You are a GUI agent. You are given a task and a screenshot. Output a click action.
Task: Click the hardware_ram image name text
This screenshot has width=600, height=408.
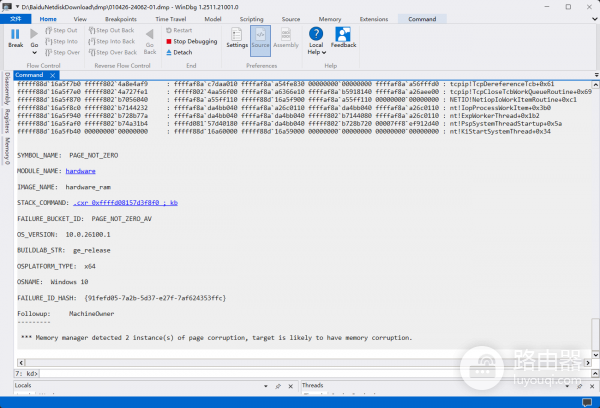click(x=88, y=187)
